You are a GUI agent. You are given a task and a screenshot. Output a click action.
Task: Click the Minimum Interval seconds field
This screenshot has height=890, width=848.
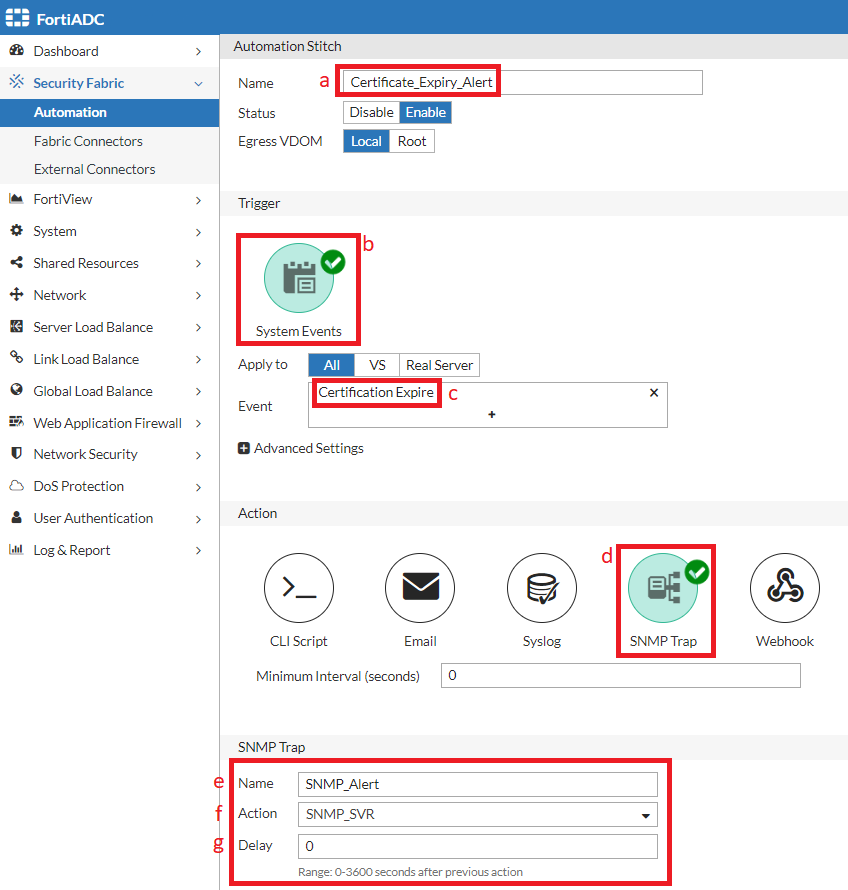click(x=621, y=675)
